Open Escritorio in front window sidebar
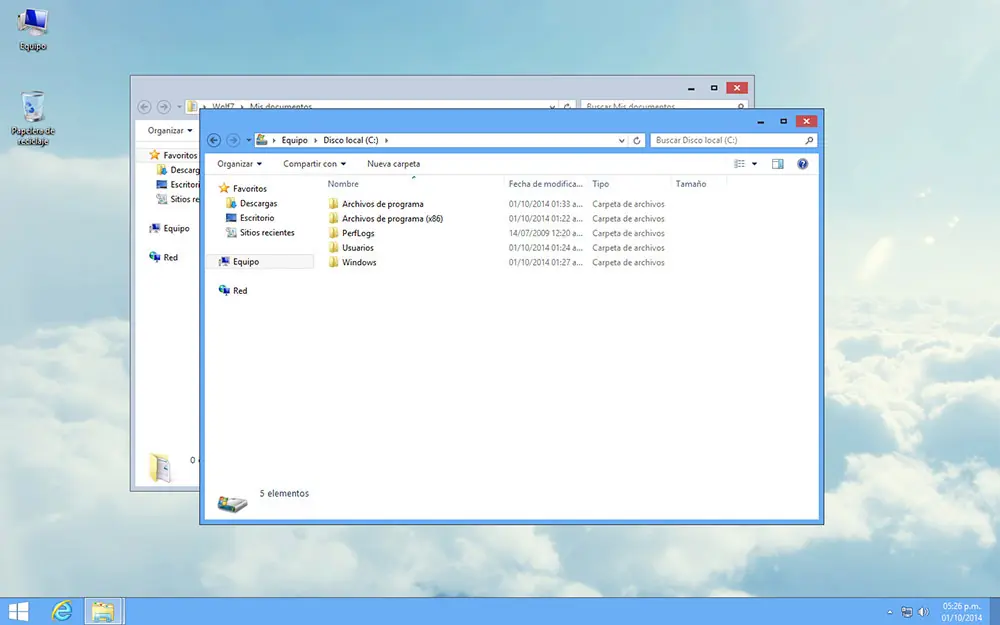 pyautogui.click(x=251, y=218)
